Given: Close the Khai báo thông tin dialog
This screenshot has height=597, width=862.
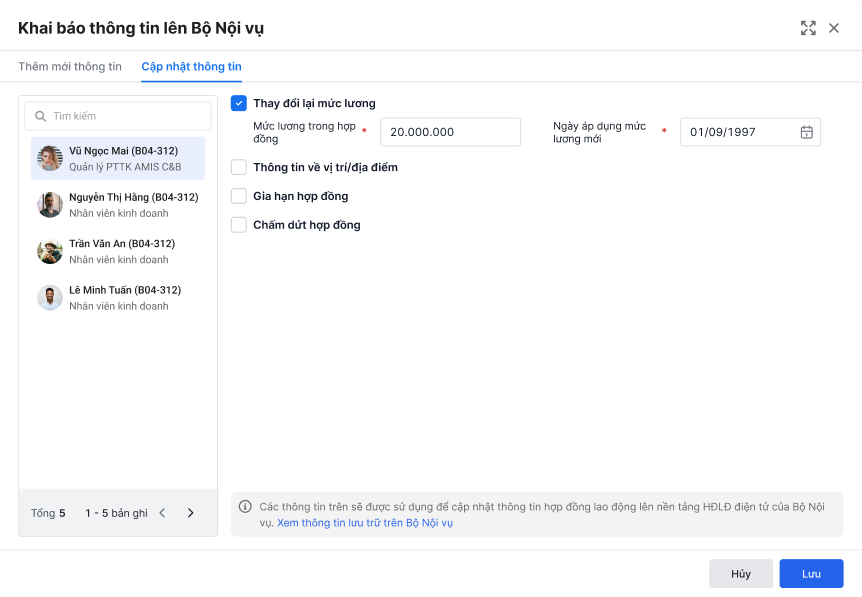Looking at the screenshot, I should coord(834,28).
